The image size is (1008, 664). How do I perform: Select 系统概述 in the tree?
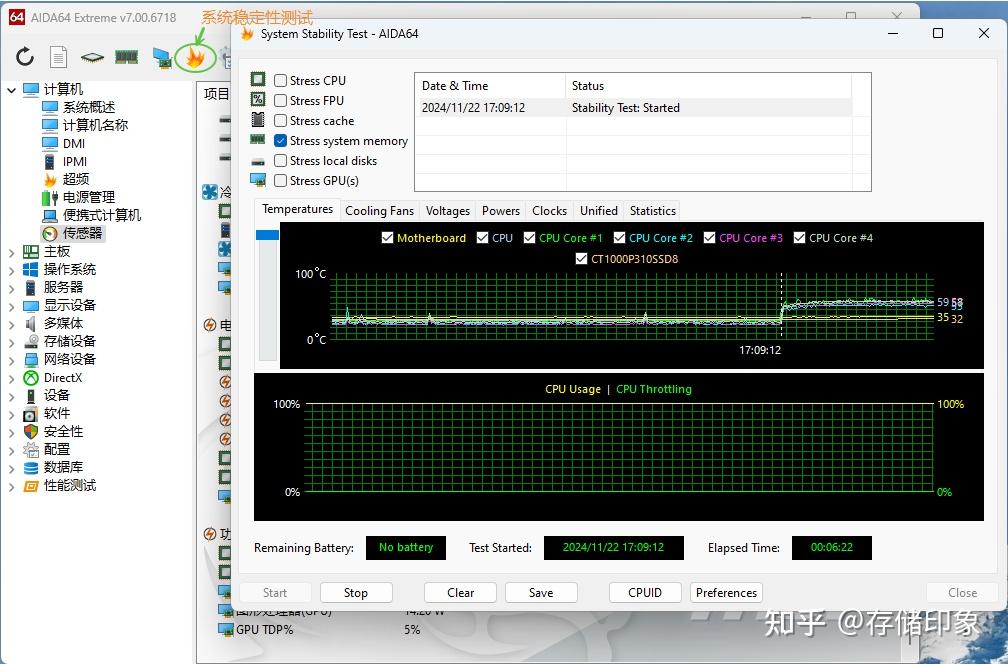[x=89, y=107]
